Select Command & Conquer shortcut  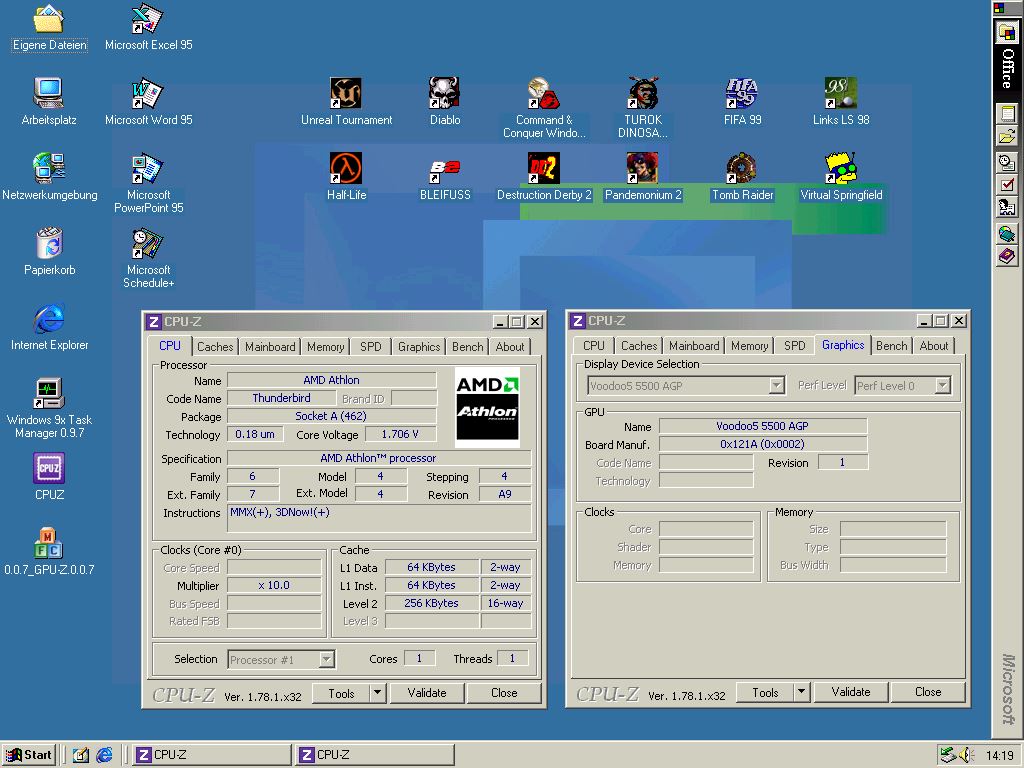pos(544,93)
